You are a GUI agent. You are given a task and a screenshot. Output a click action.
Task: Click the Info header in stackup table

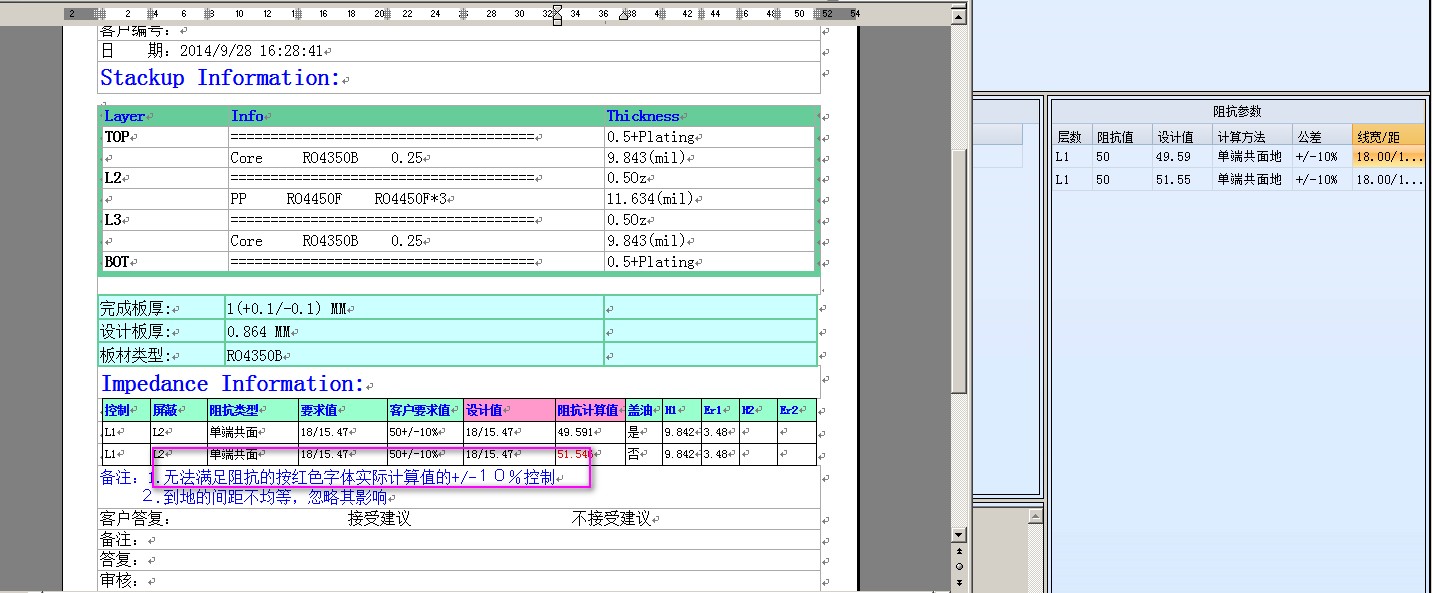coord(247,116)
